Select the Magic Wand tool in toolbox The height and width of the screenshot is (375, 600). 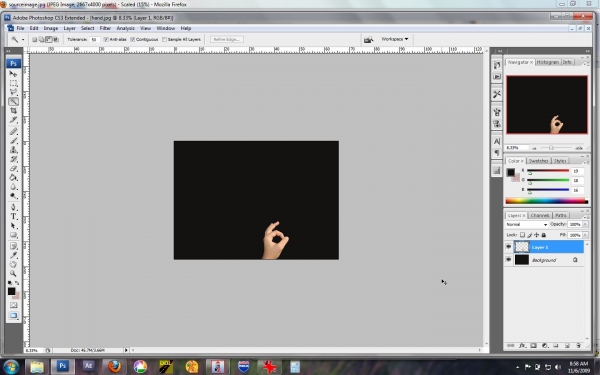tap(13, 101)
